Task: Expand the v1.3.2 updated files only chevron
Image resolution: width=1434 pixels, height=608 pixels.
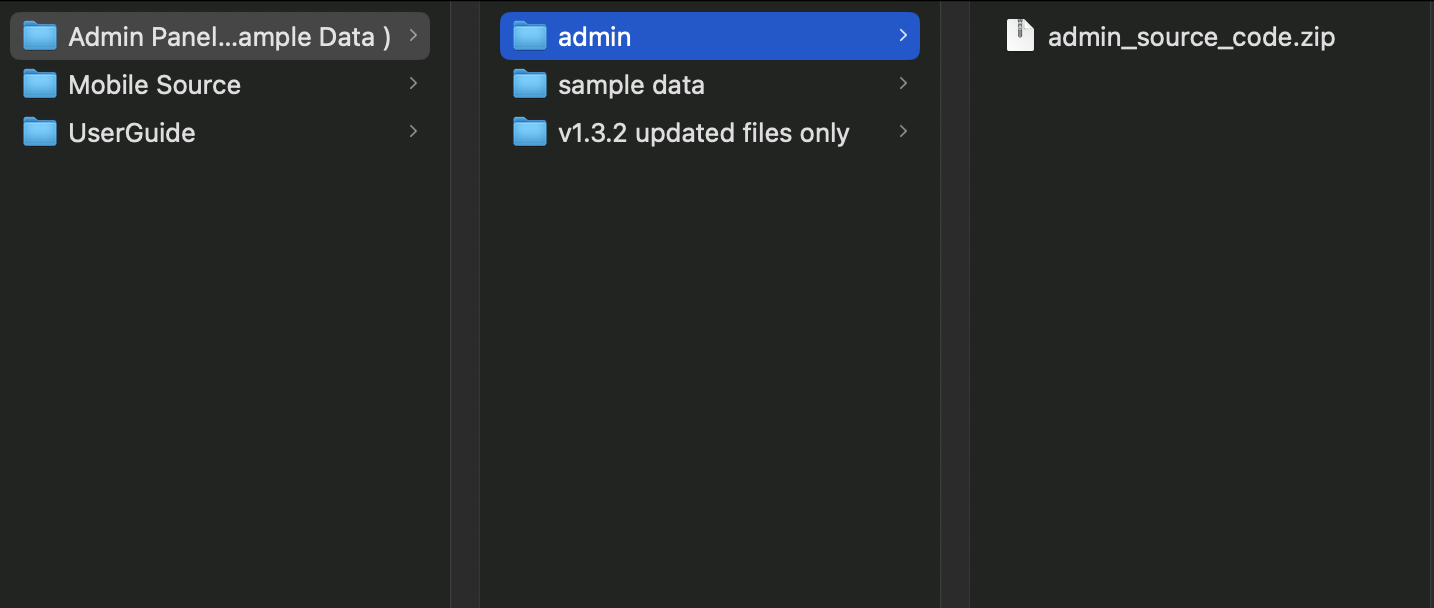Action: 903,132
